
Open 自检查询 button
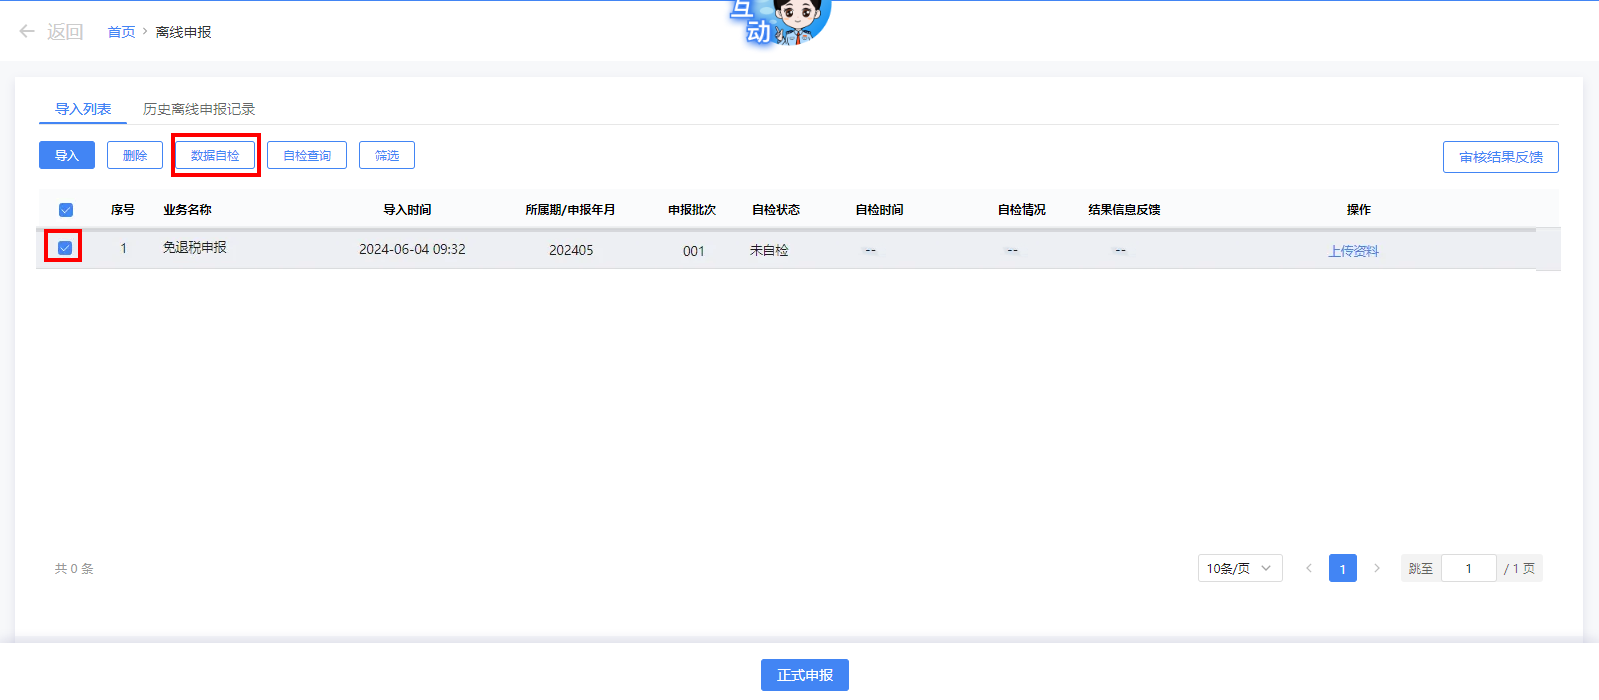[307, 155]
